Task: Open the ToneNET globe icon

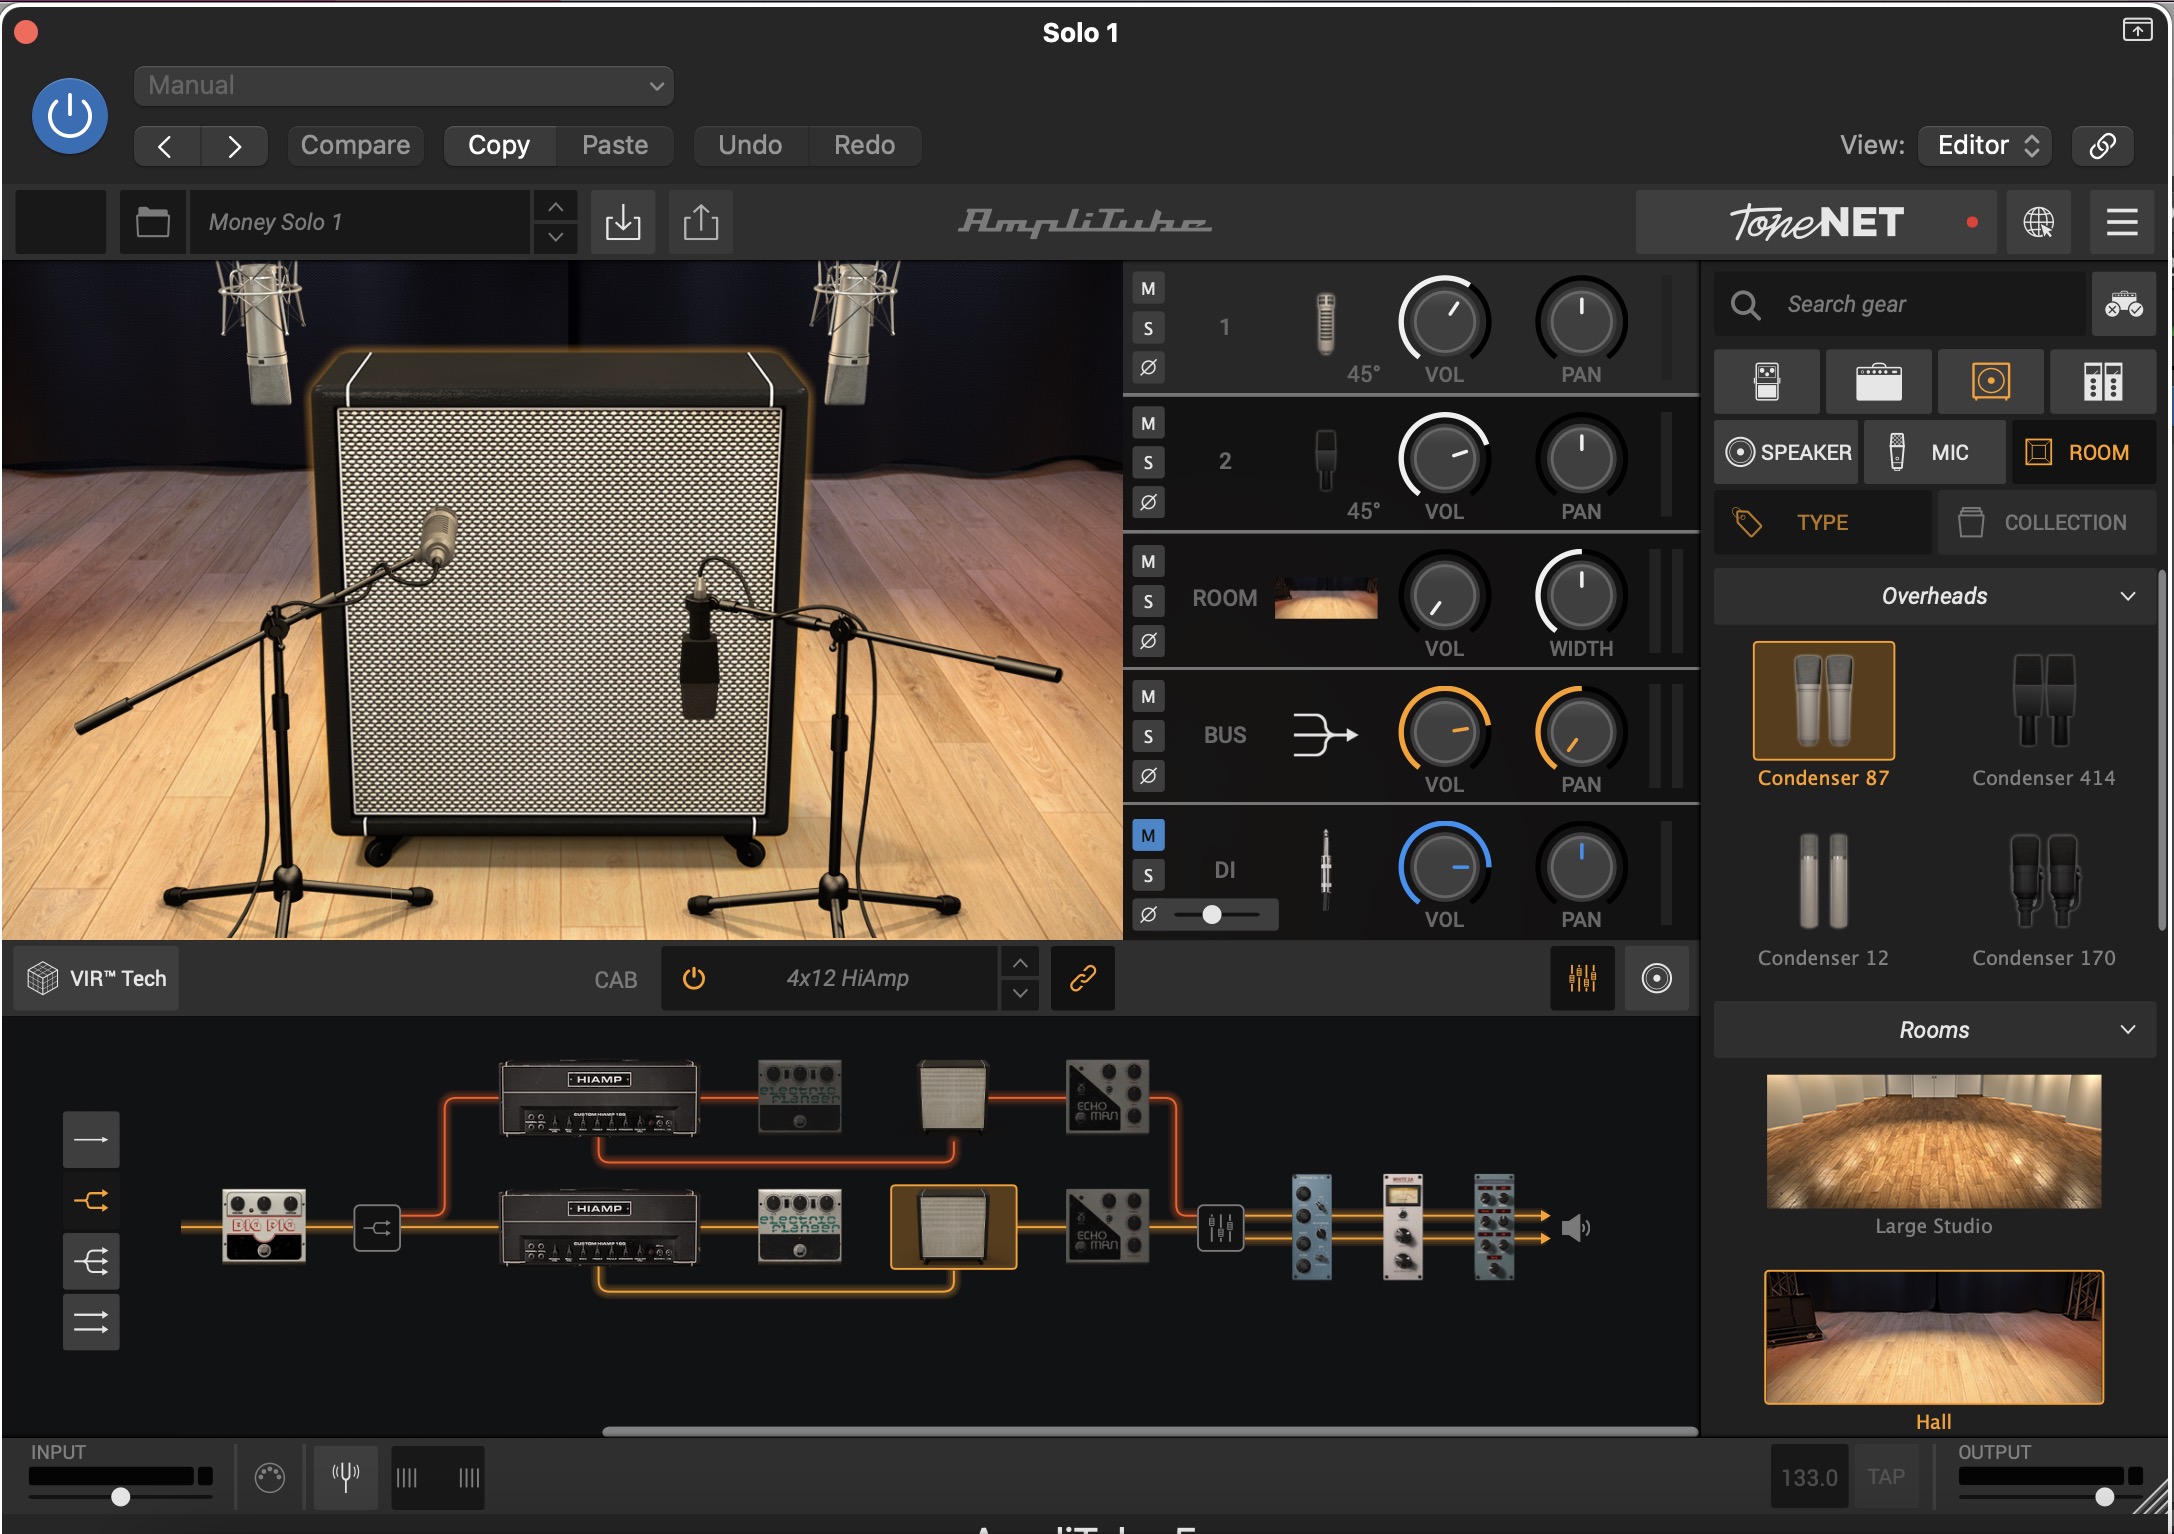Action: 2038,222
